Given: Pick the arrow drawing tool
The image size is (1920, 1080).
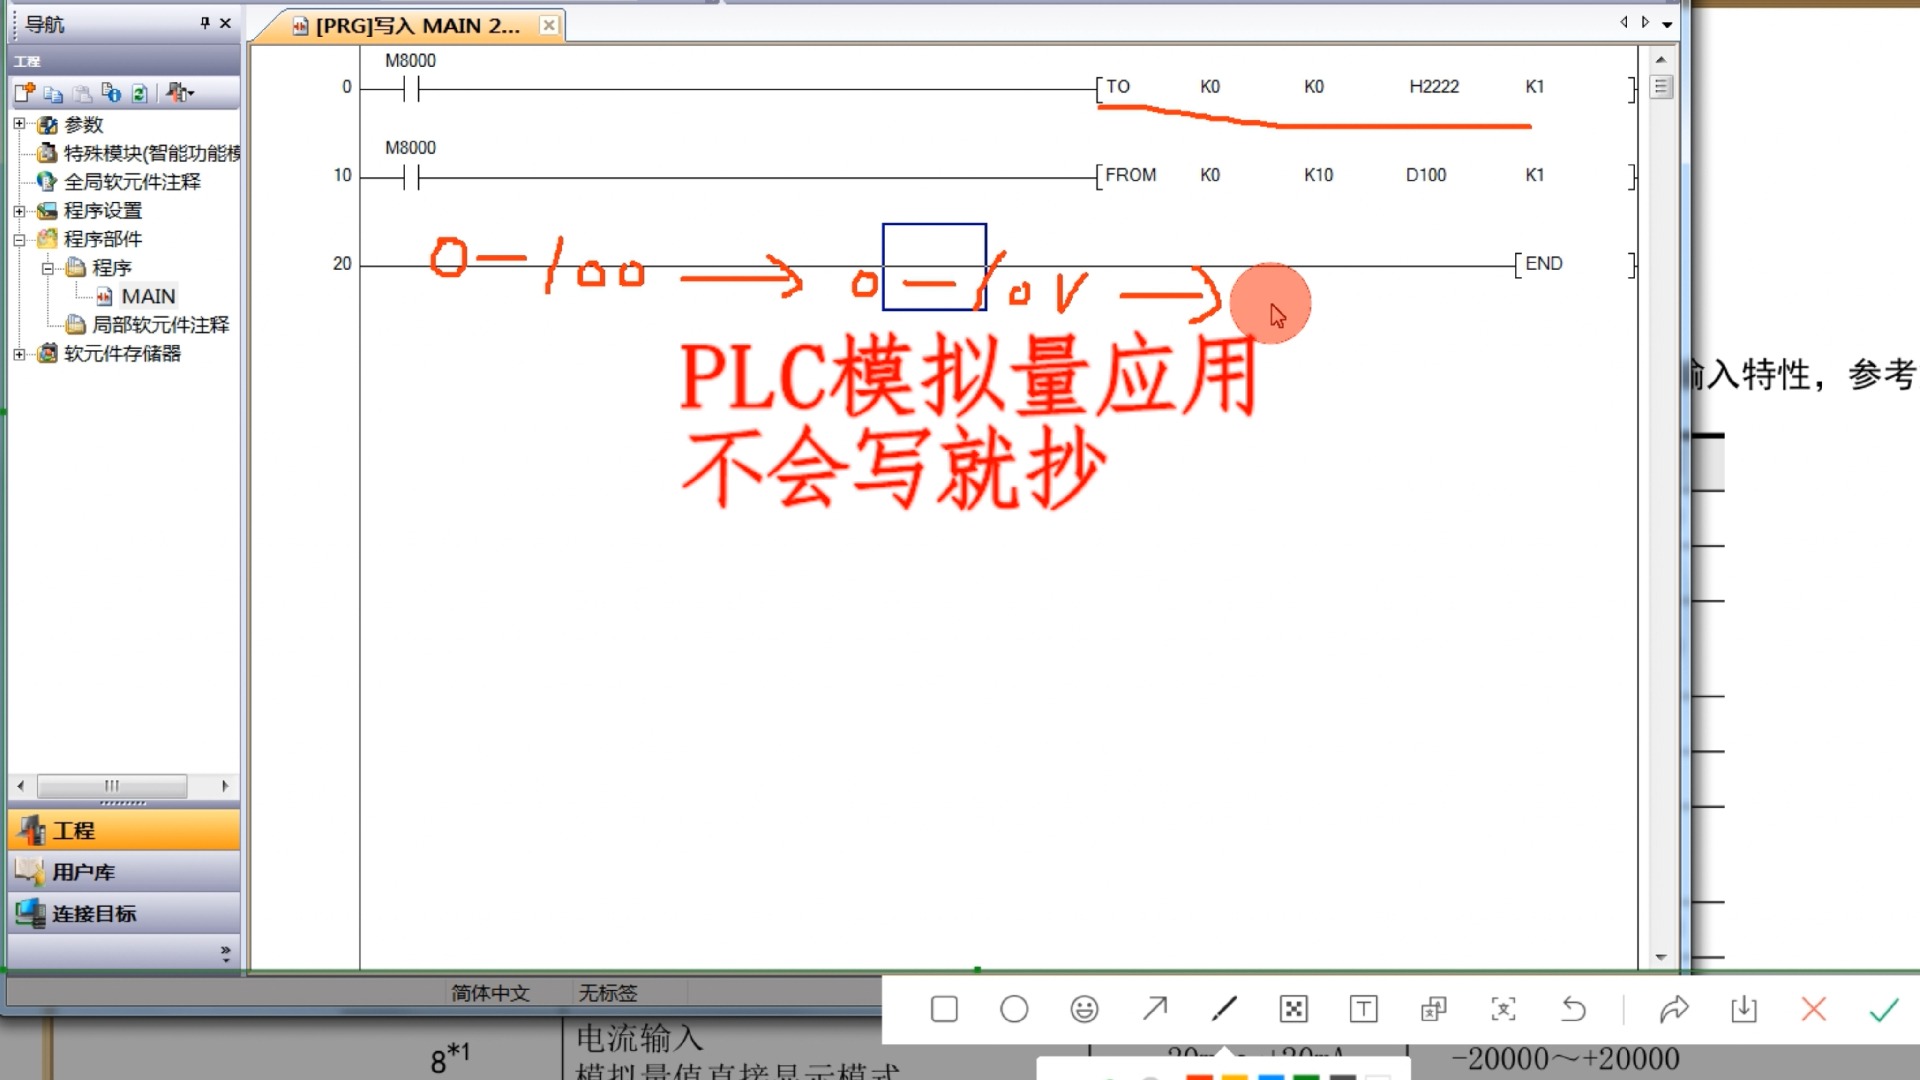Looking at the screenshot, I should pyautogui.click(x=1155, y=1008).
